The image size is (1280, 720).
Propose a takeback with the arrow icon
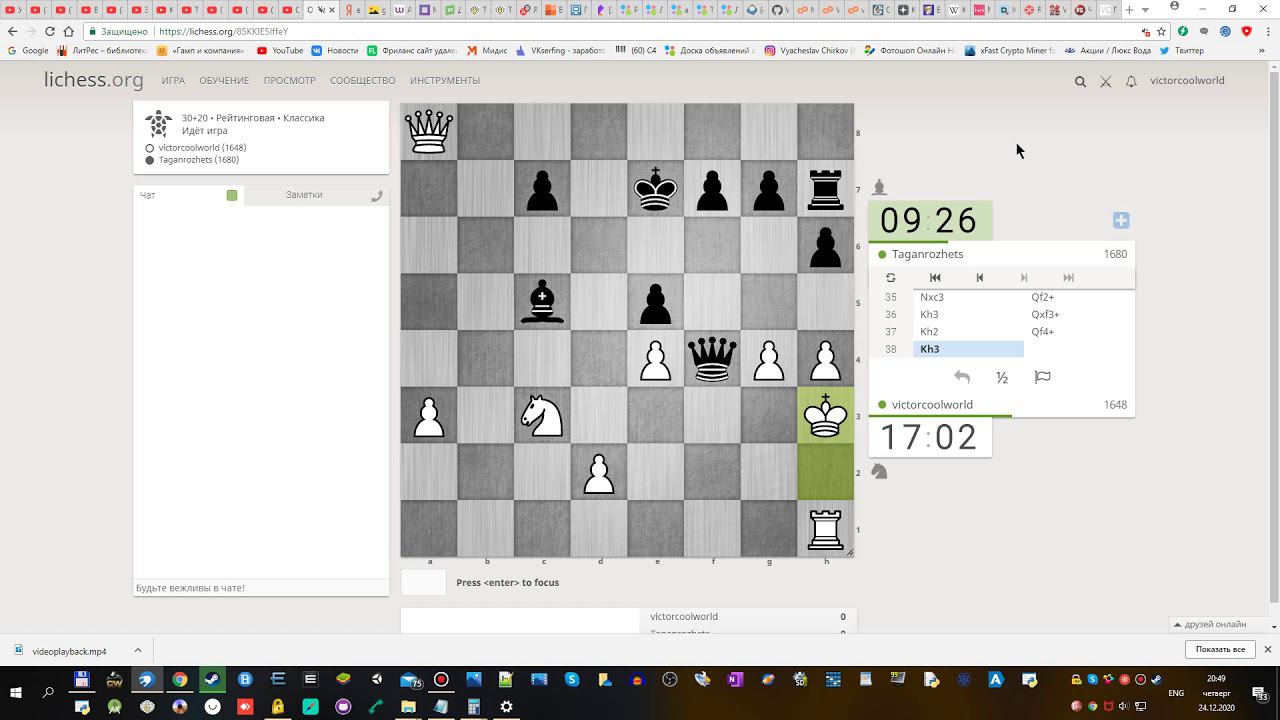pyautogui.click(x=962, y=377)
